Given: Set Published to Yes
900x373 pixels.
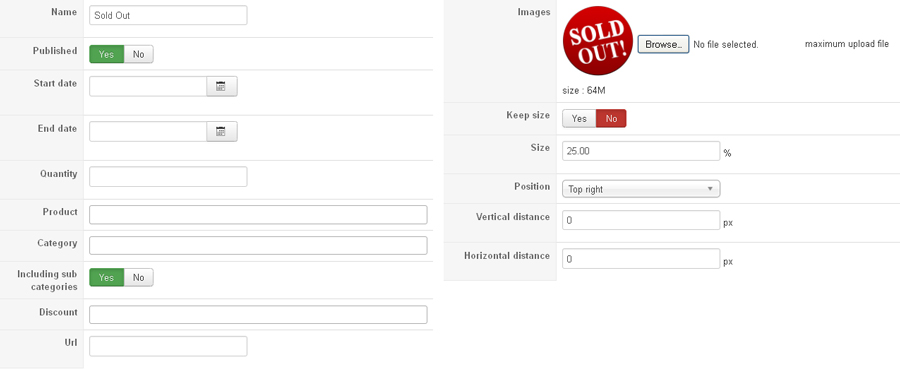Looking at the screenshot, I should pos(107,55).
